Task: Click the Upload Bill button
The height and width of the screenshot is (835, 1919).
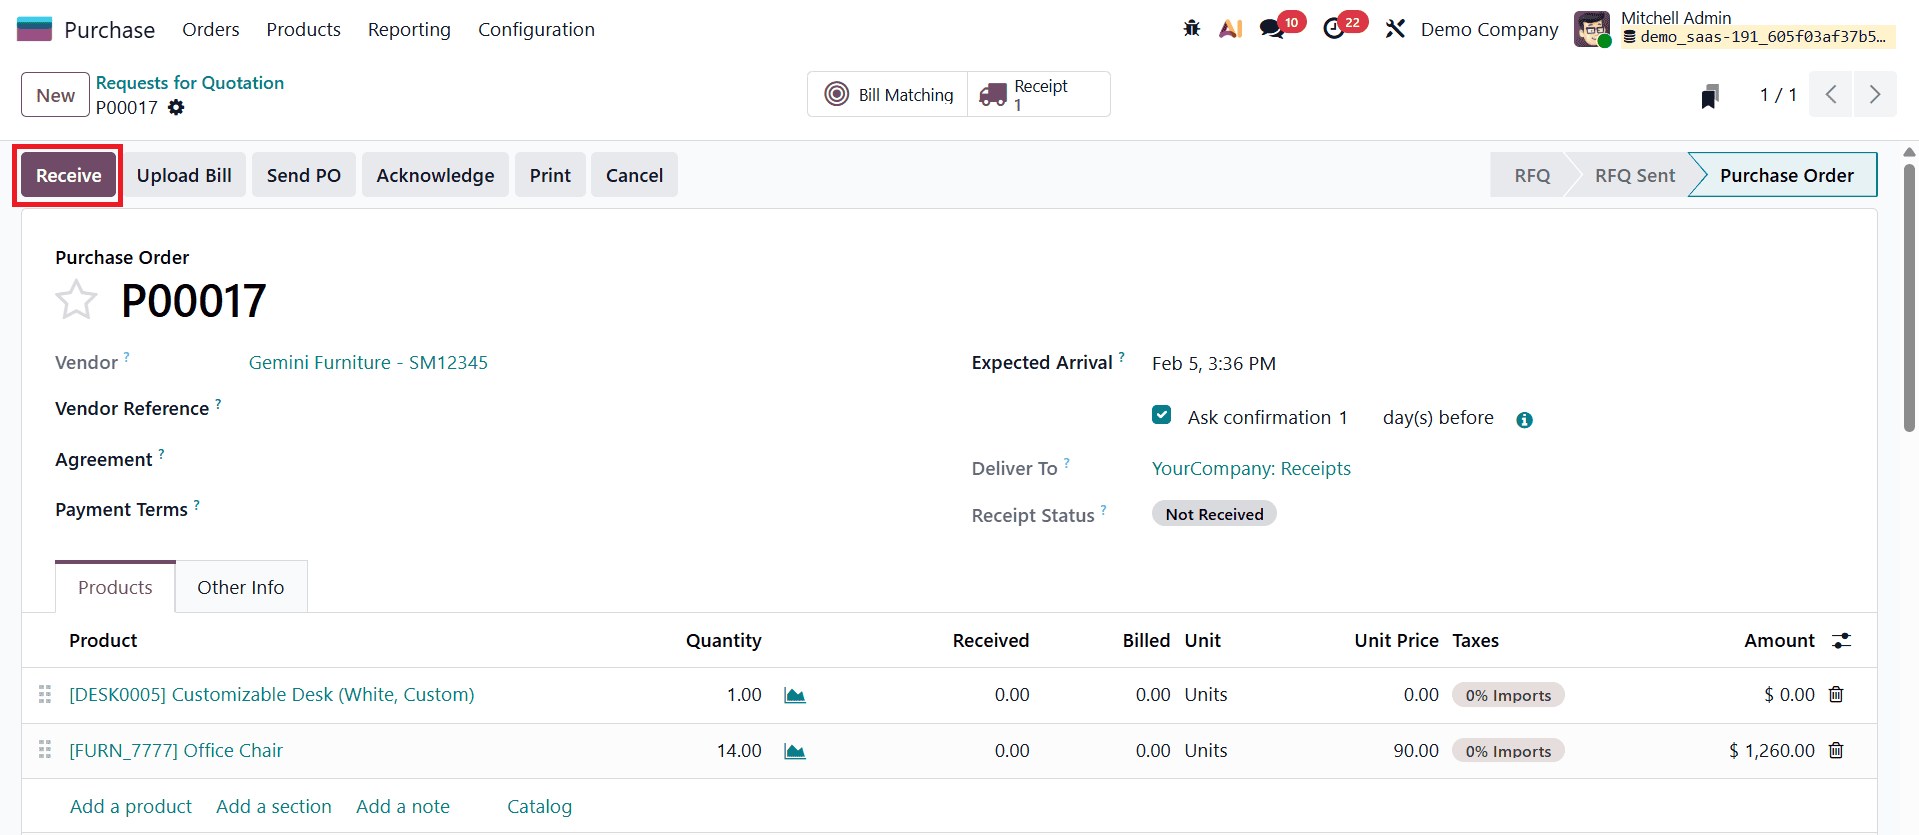Action: (x=184, y=175)
